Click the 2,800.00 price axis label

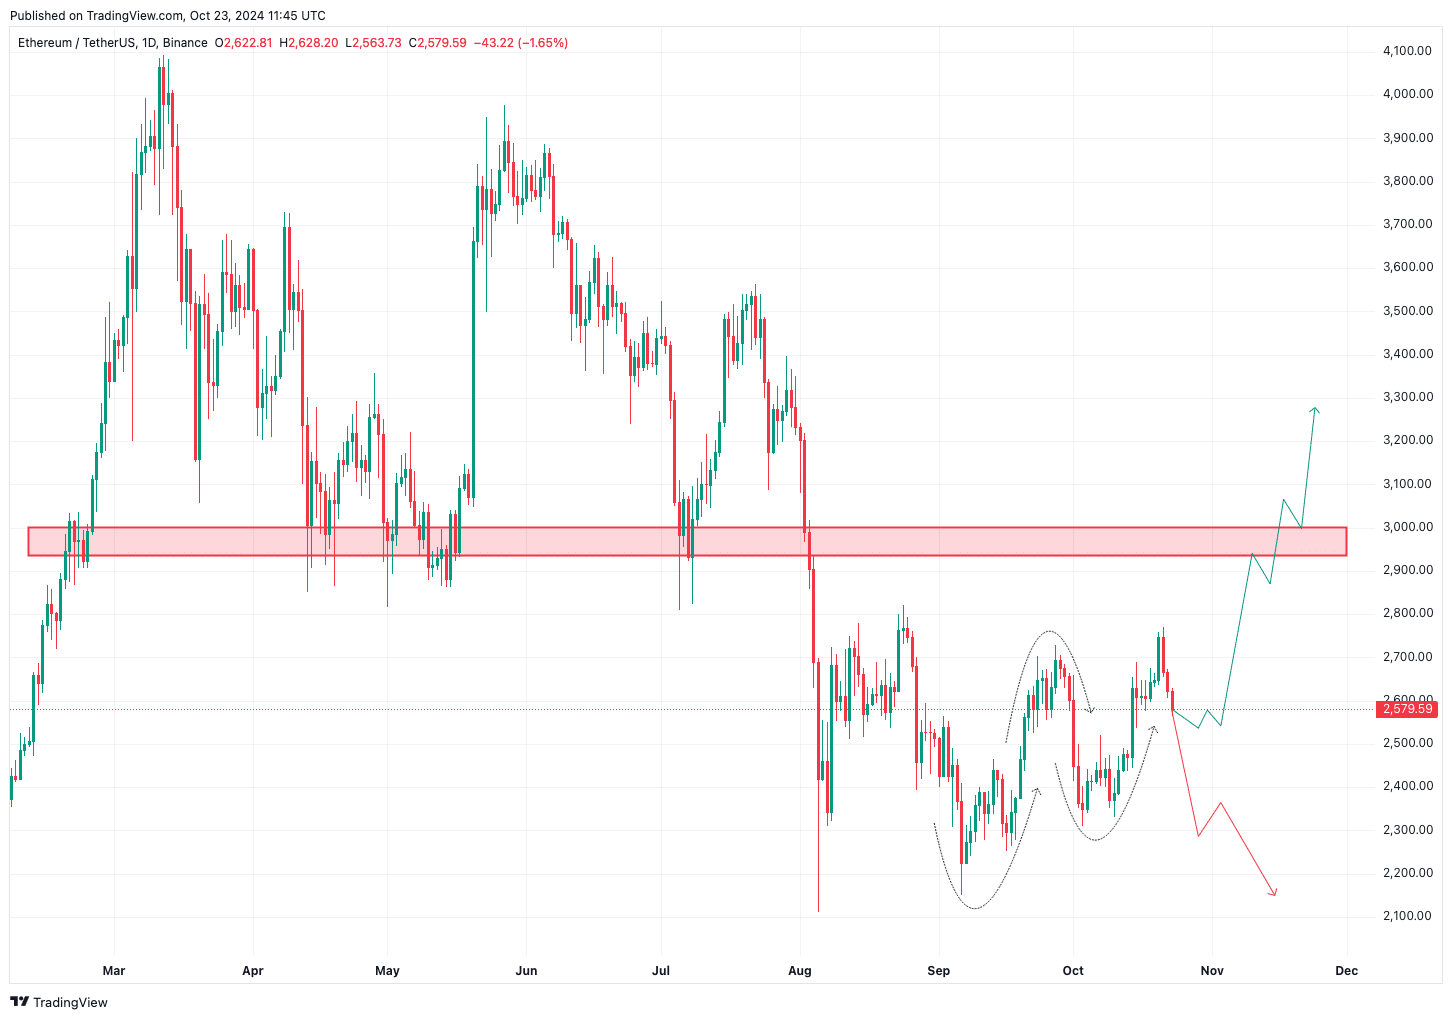click(1408, 613)
